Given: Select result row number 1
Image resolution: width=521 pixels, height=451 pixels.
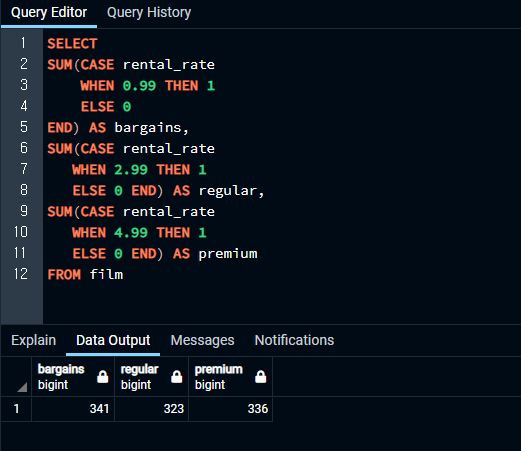Looking at the screenshot, I should (x=16, y=409).
